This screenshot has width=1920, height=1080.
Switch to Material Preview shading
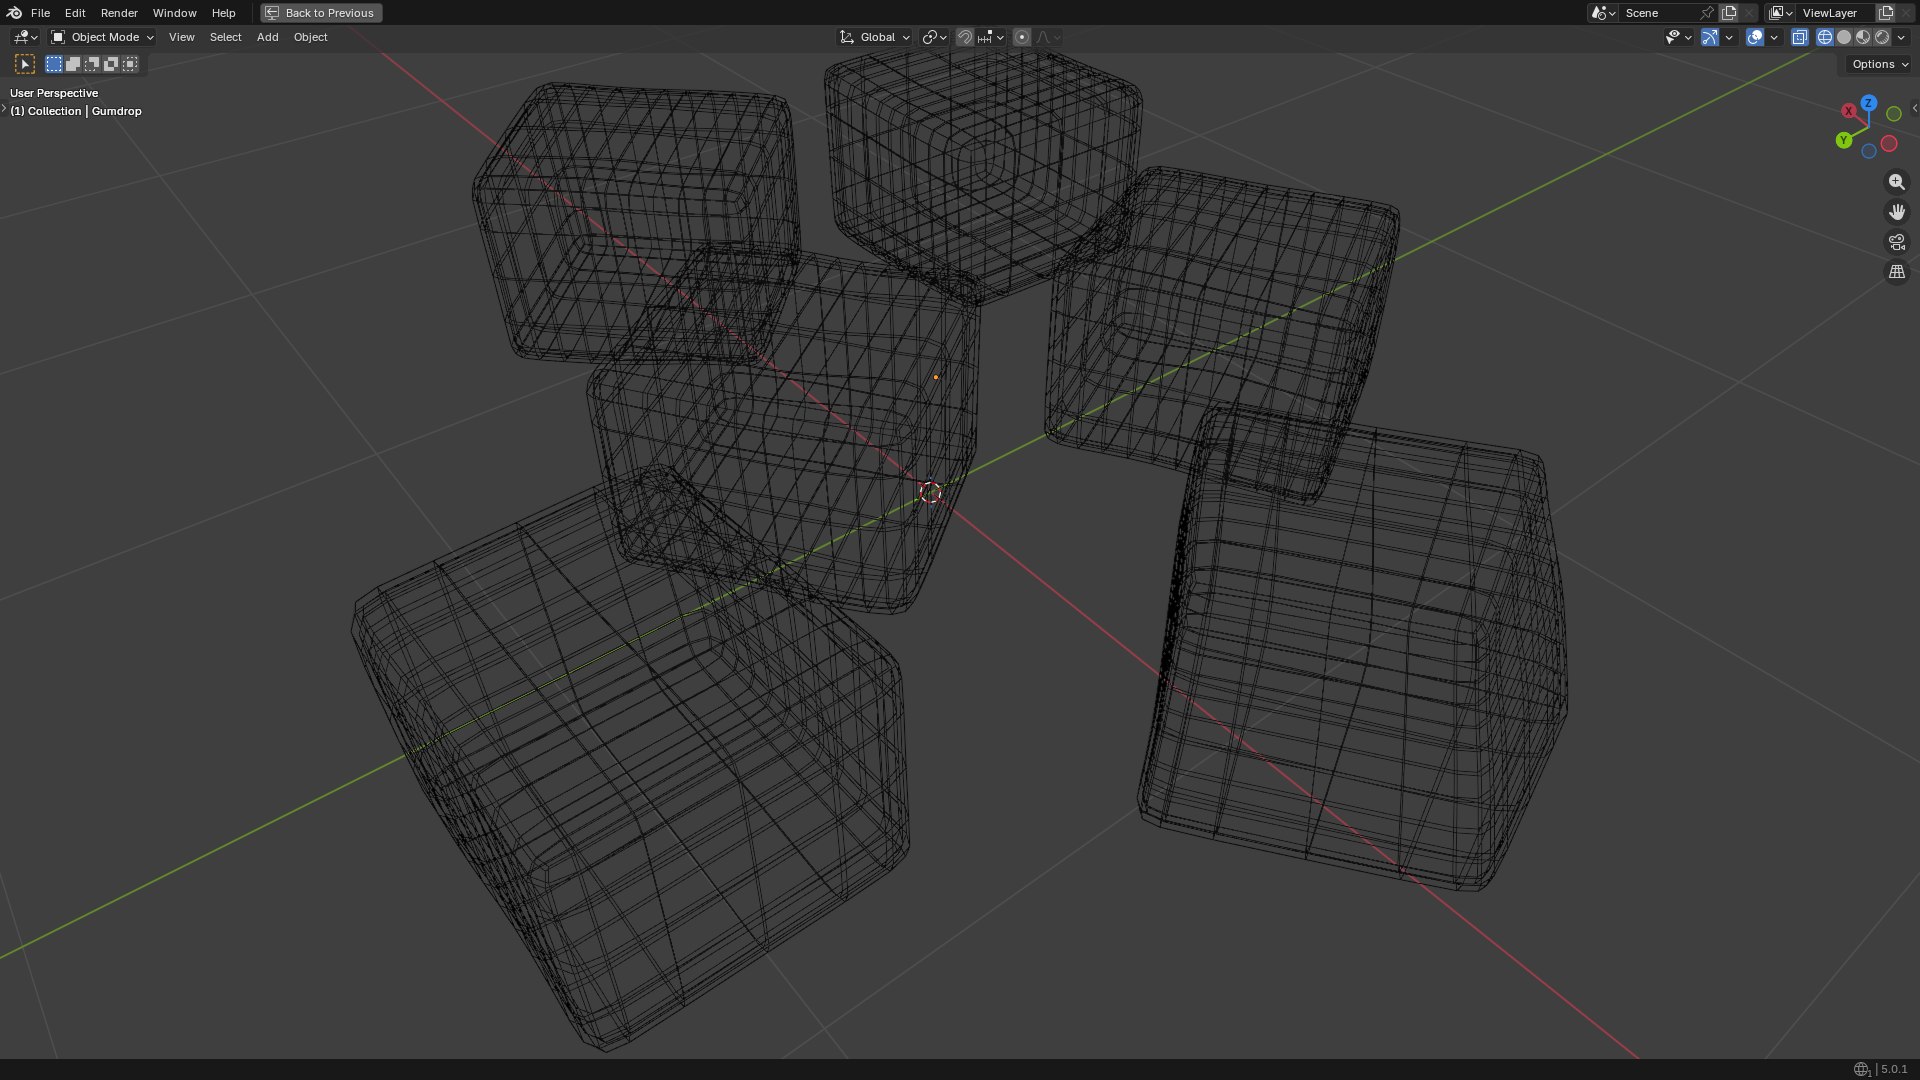(x=1863, y=37)
